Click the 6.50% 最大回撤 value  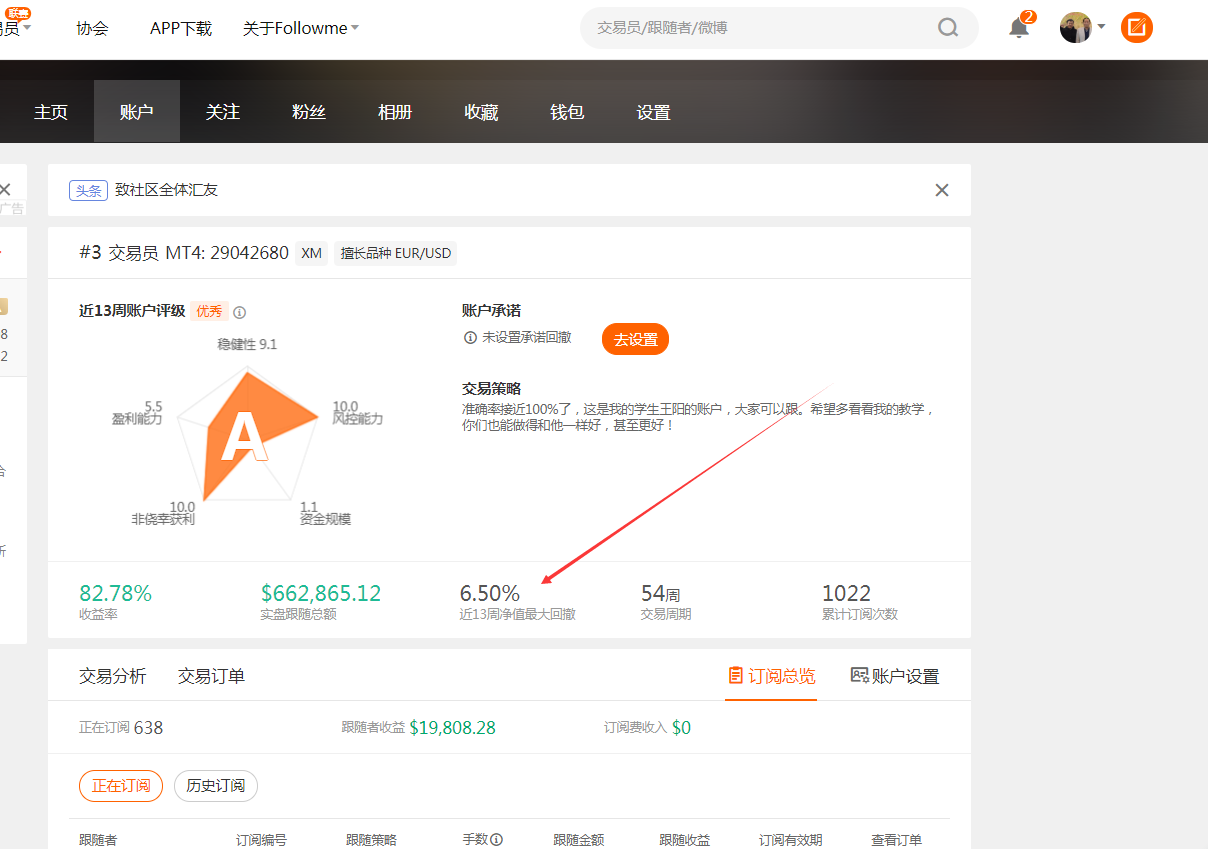[490, 593]
